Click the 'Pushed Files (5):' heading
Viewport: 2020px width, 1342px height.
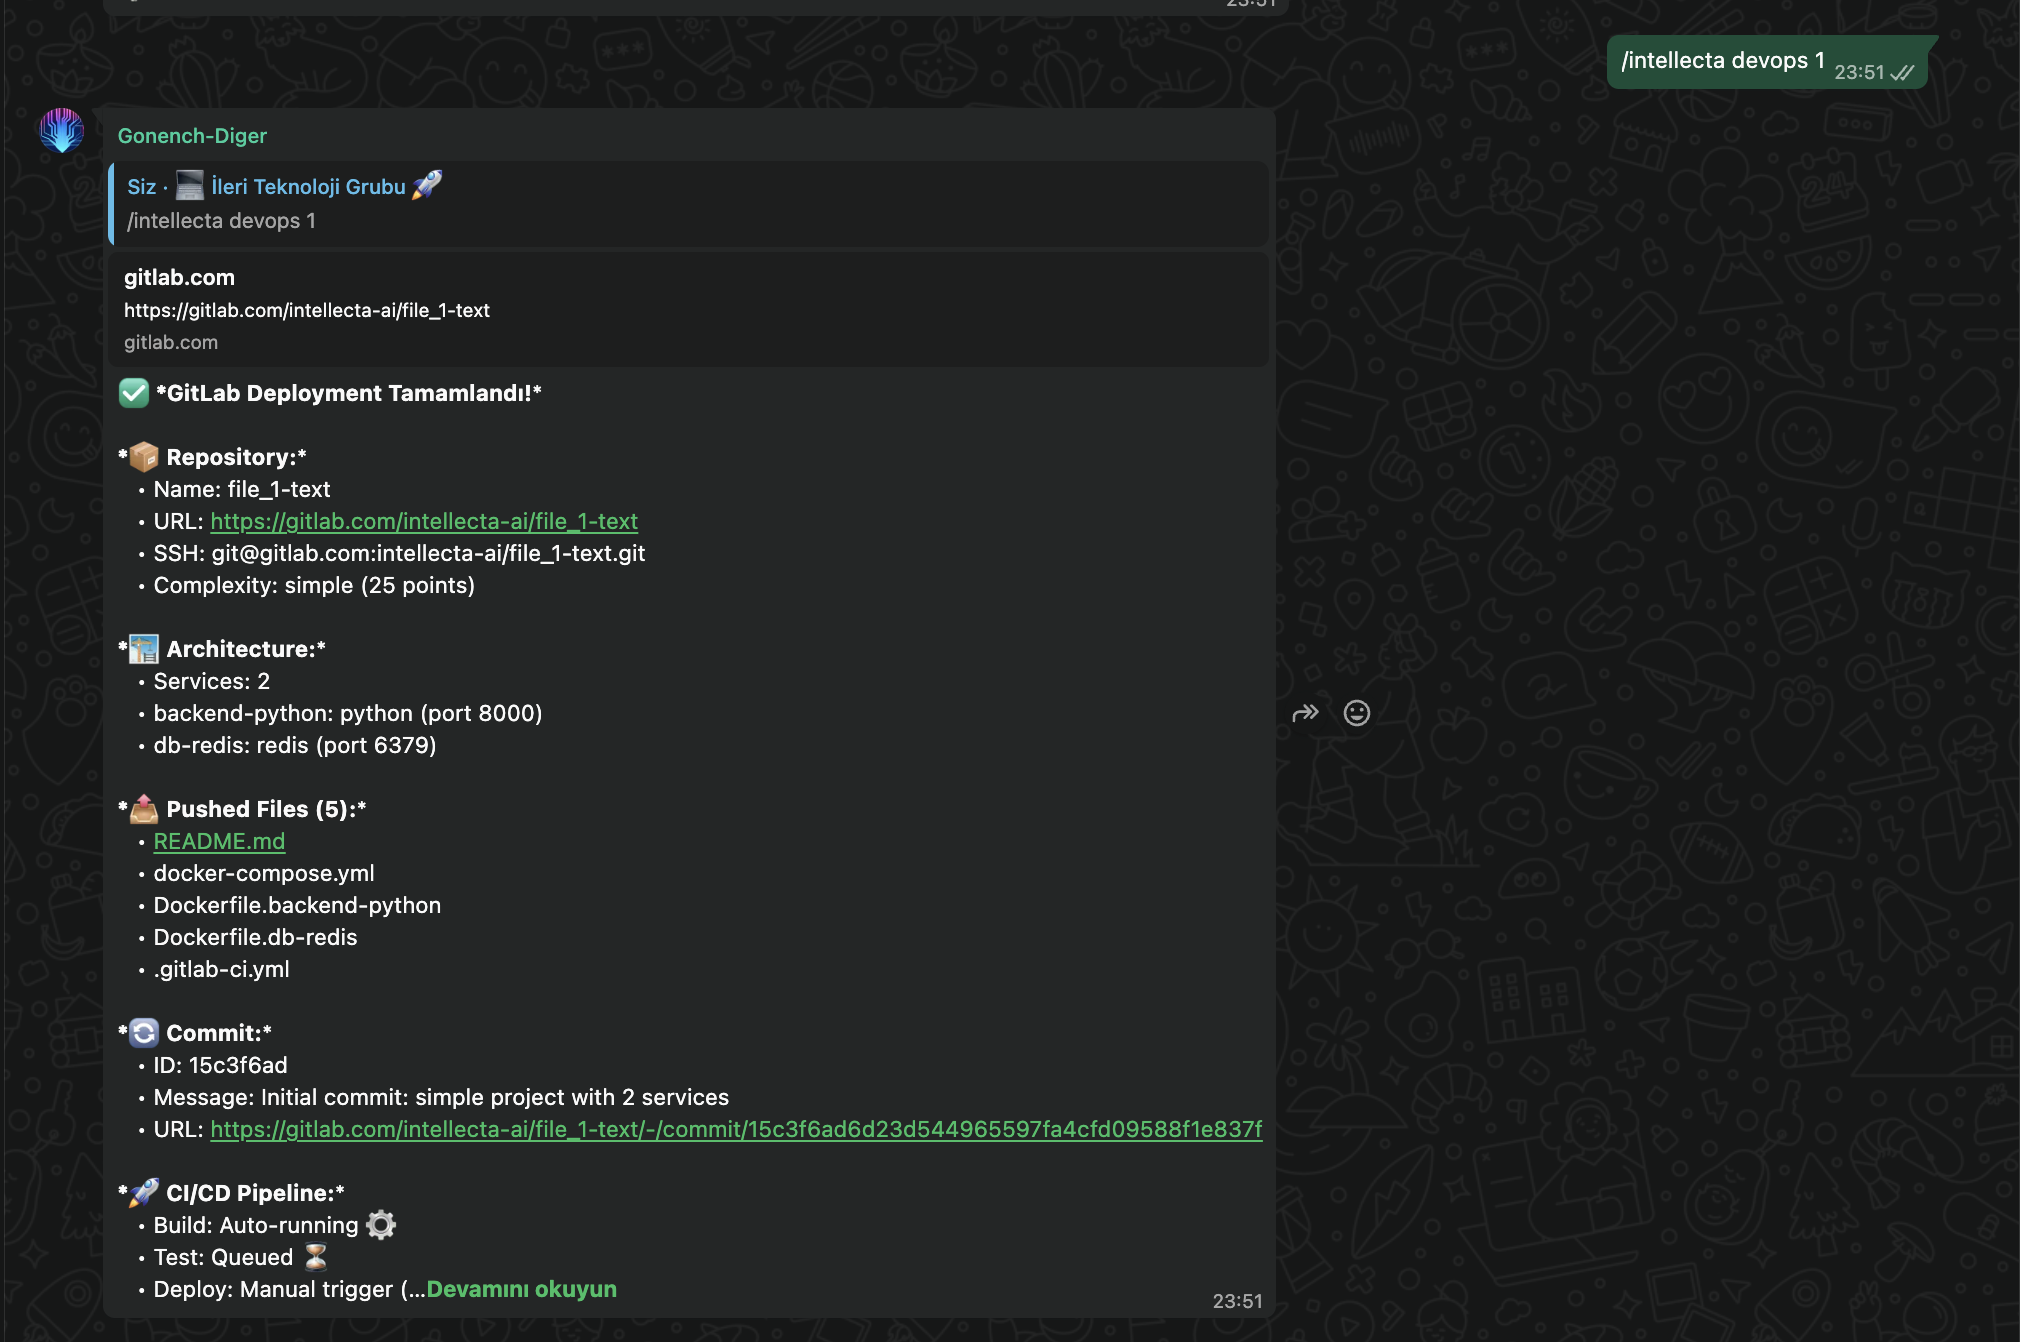click(x=266, y=809)
